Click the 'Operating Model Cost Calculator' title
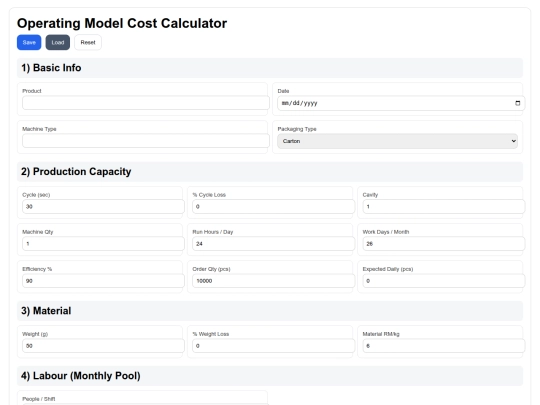This screenshot has width=540, height=405. pyautogui.click(x=122, y=23)
